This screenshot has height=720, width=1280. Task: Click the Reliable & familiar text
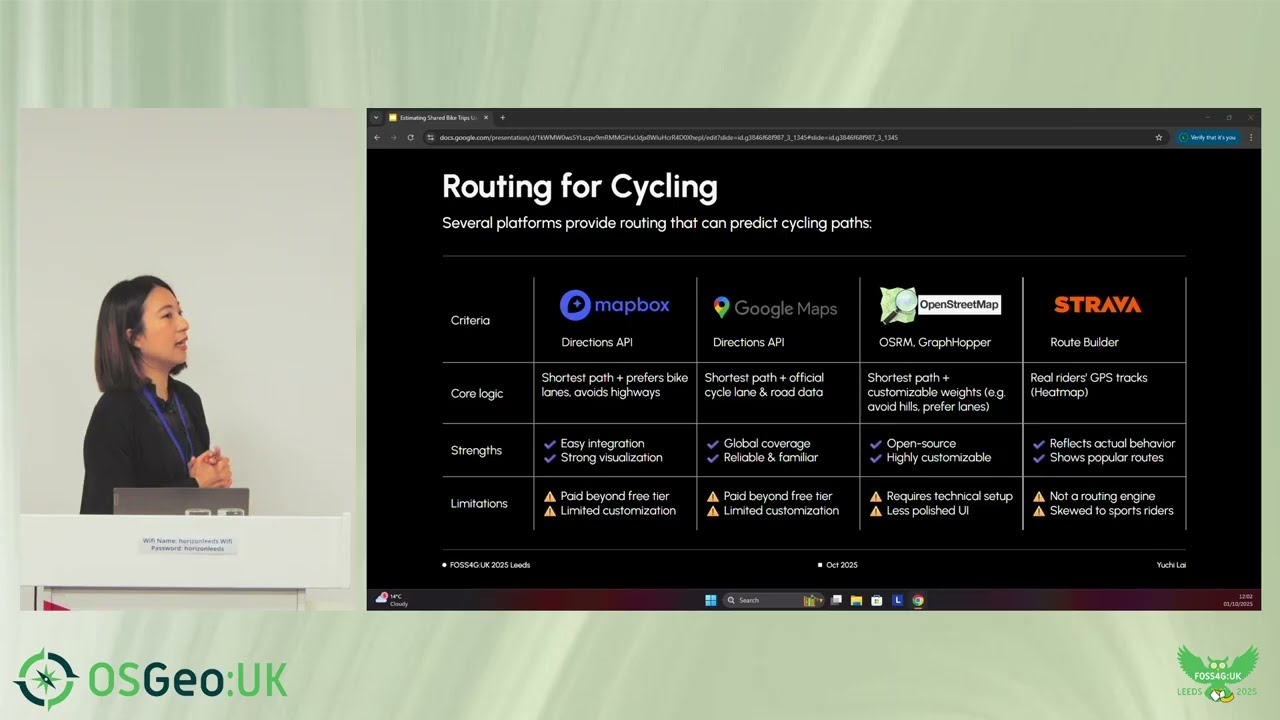771,458
